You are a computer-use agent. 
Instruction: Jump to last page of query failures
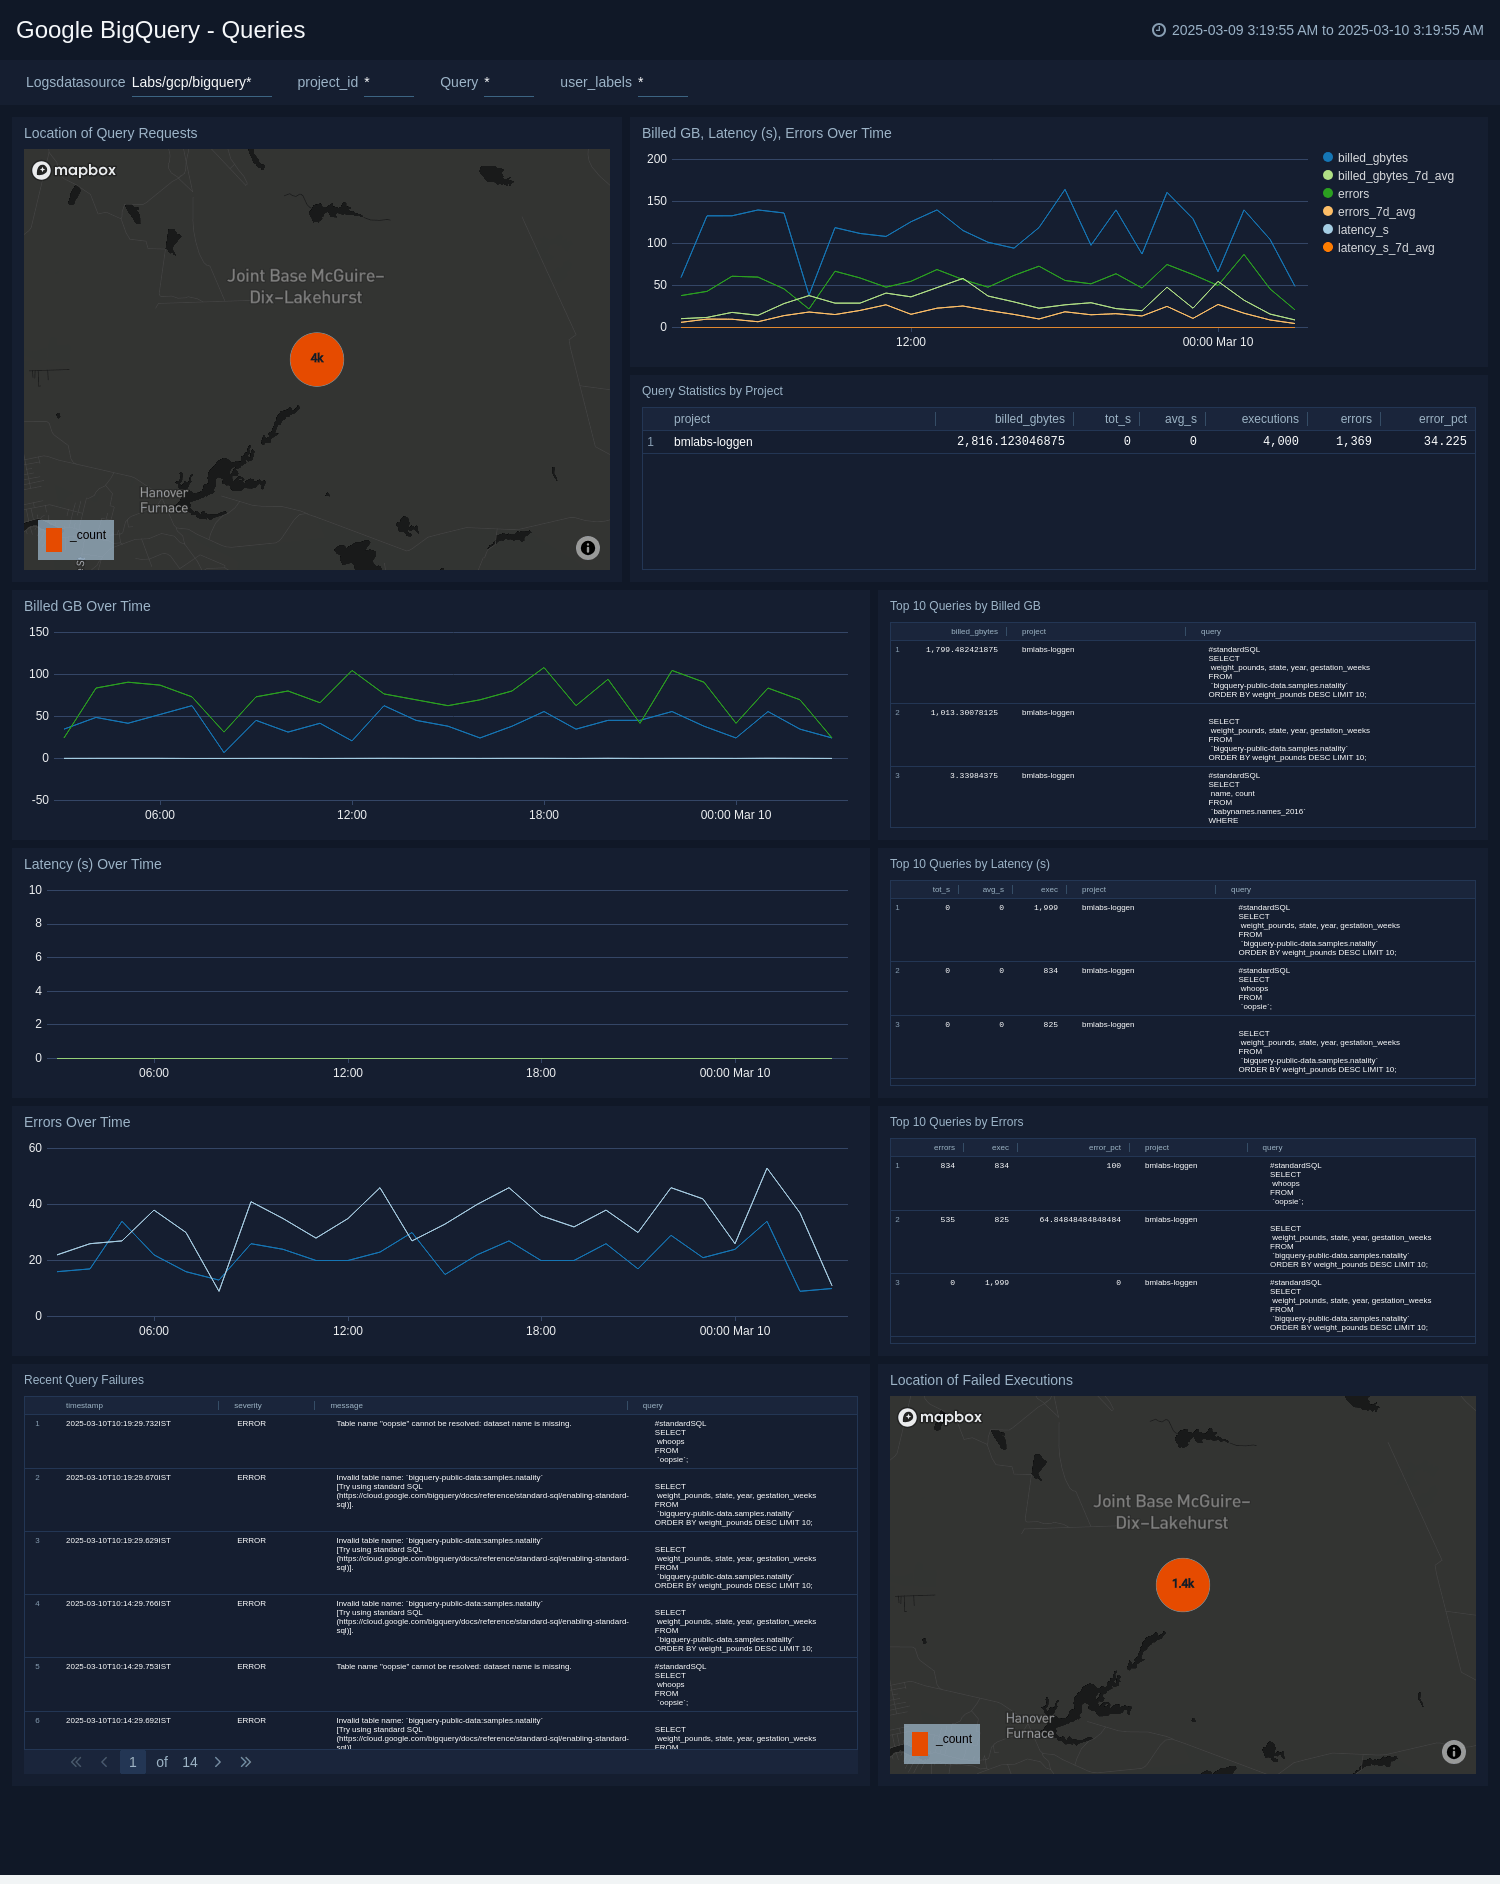(x=246, y=1762)
